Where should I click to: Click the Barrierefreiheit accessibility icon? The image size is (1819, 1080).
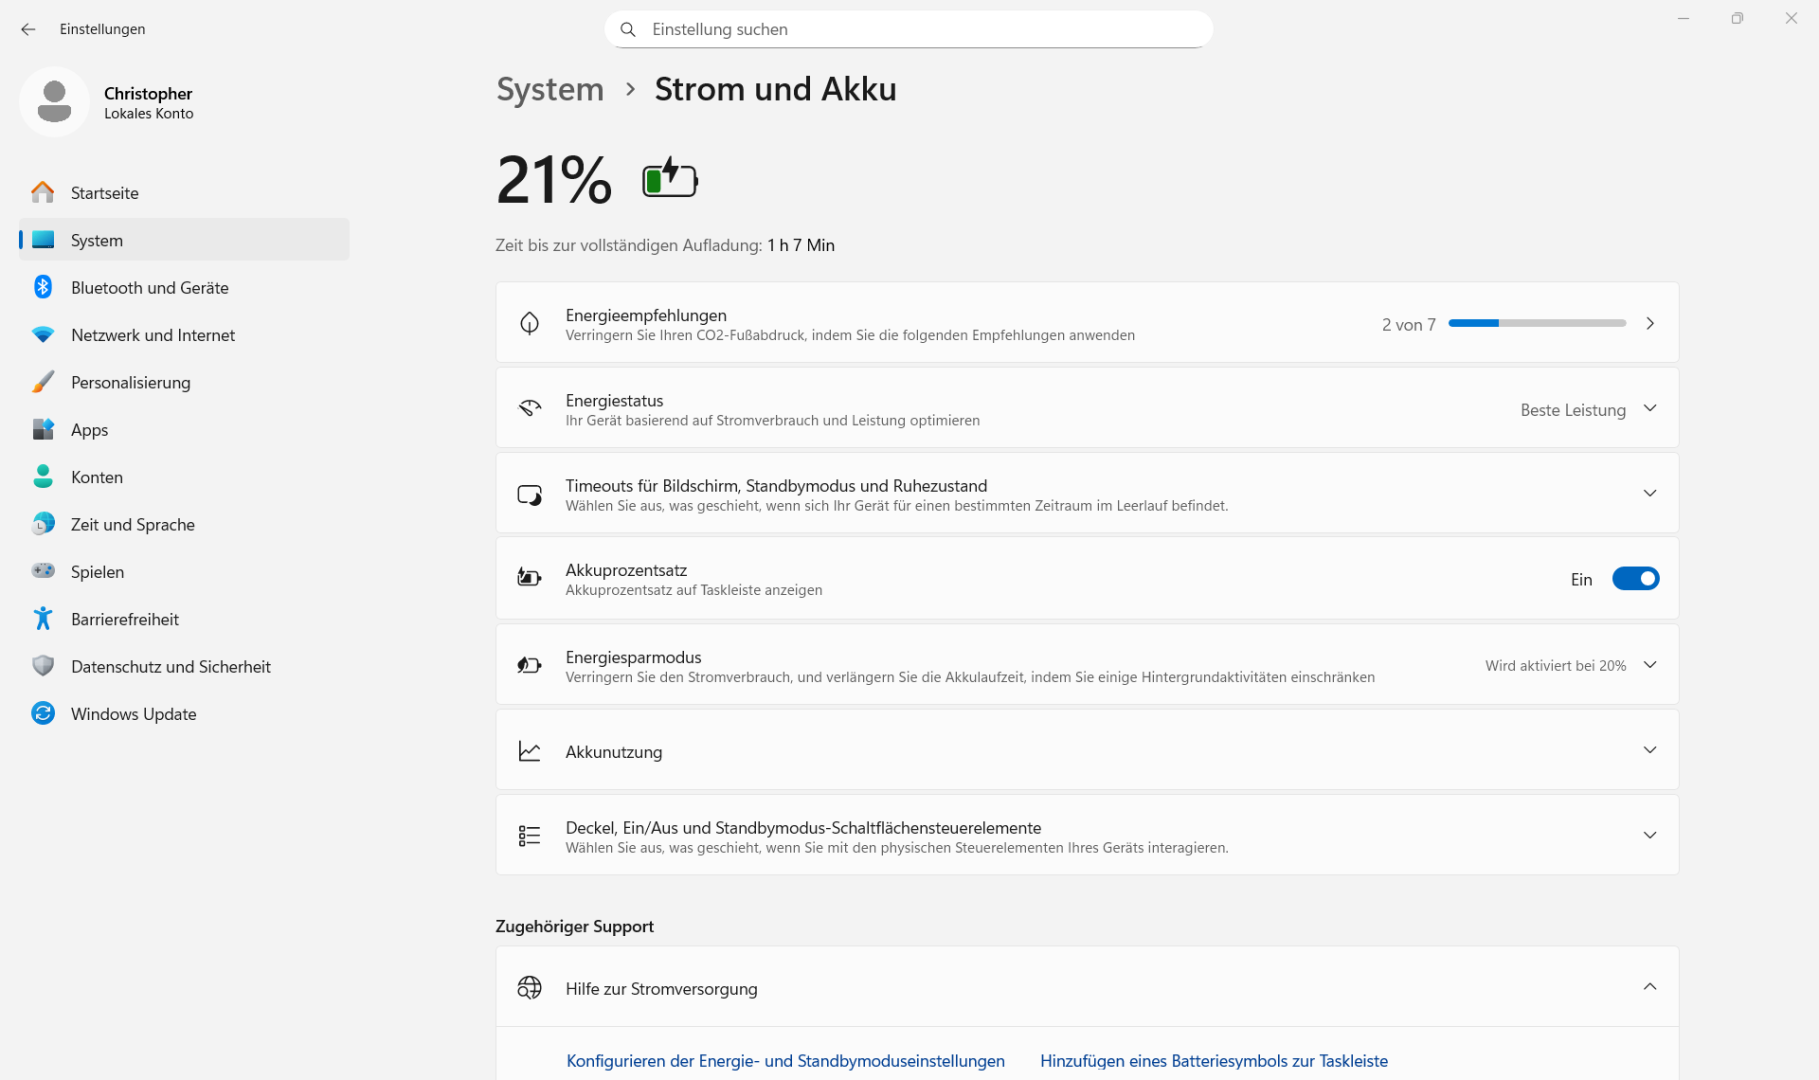pos(43,619)
